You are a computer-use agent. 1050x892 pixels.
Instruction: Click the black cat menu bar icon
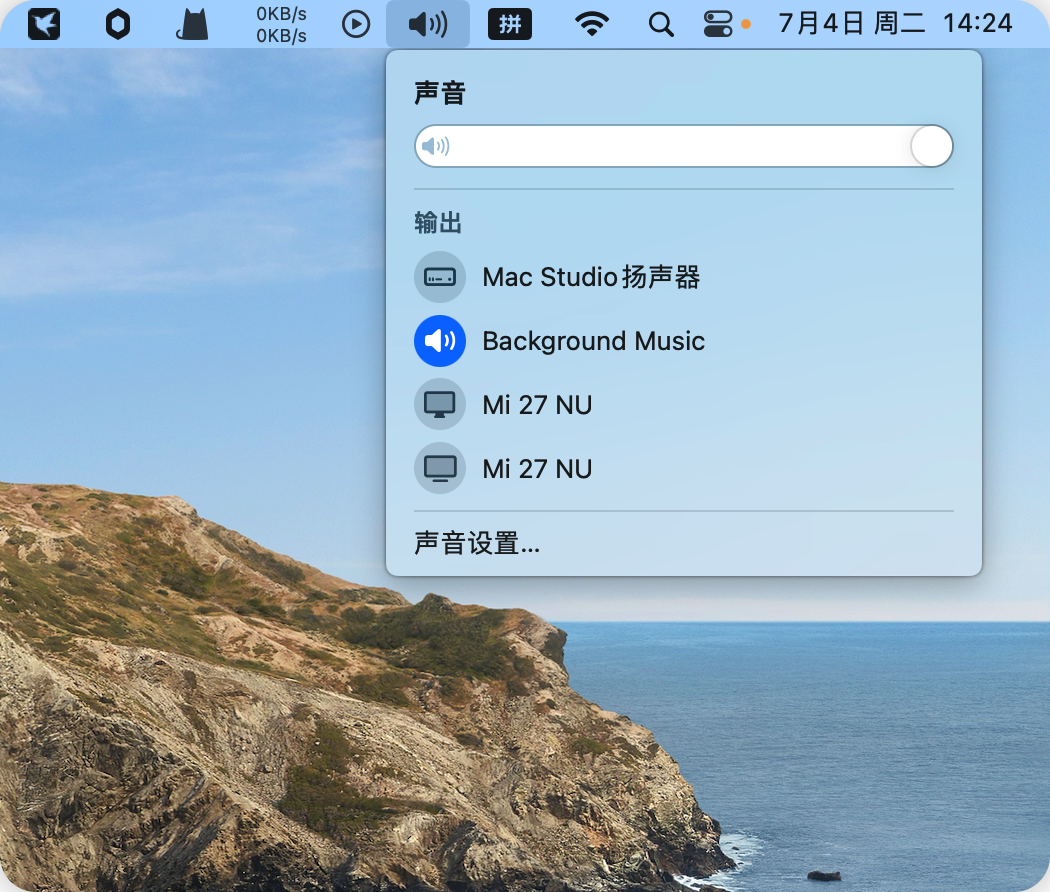click(x=192, y=24)
